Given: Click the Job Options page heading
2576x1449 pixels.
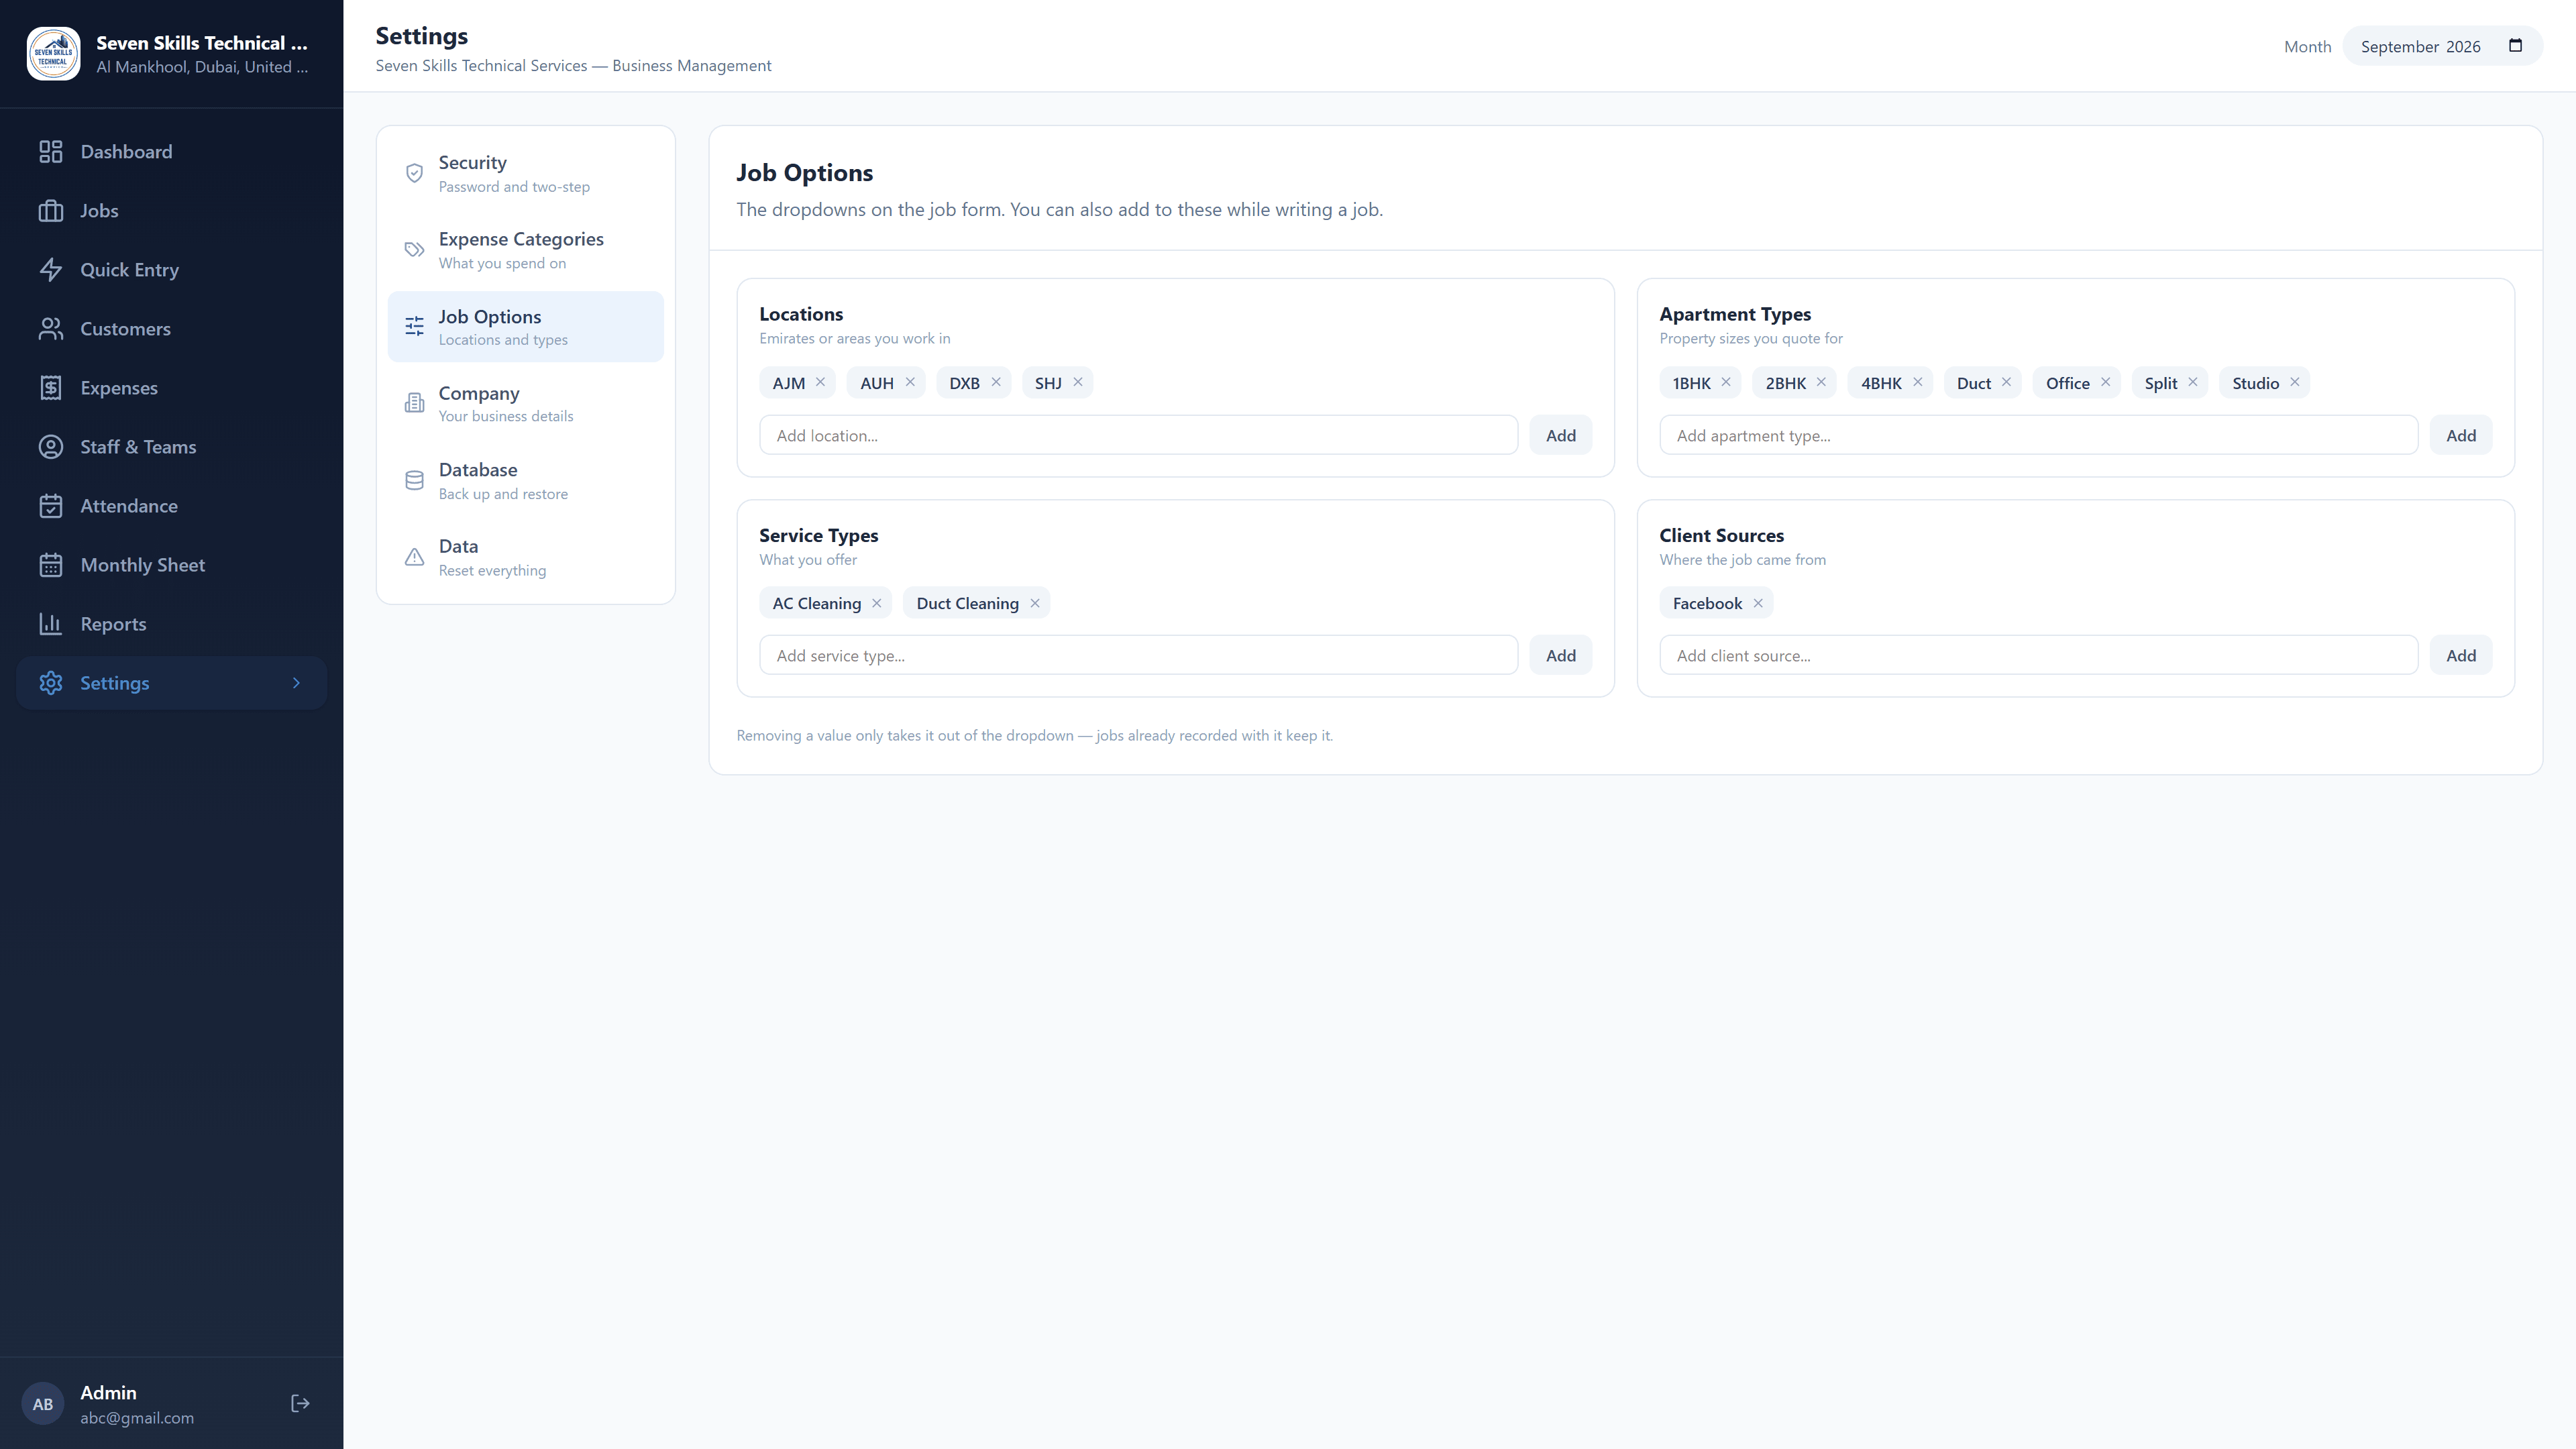Looking at the screenshot, I should [x=804, y=173].
